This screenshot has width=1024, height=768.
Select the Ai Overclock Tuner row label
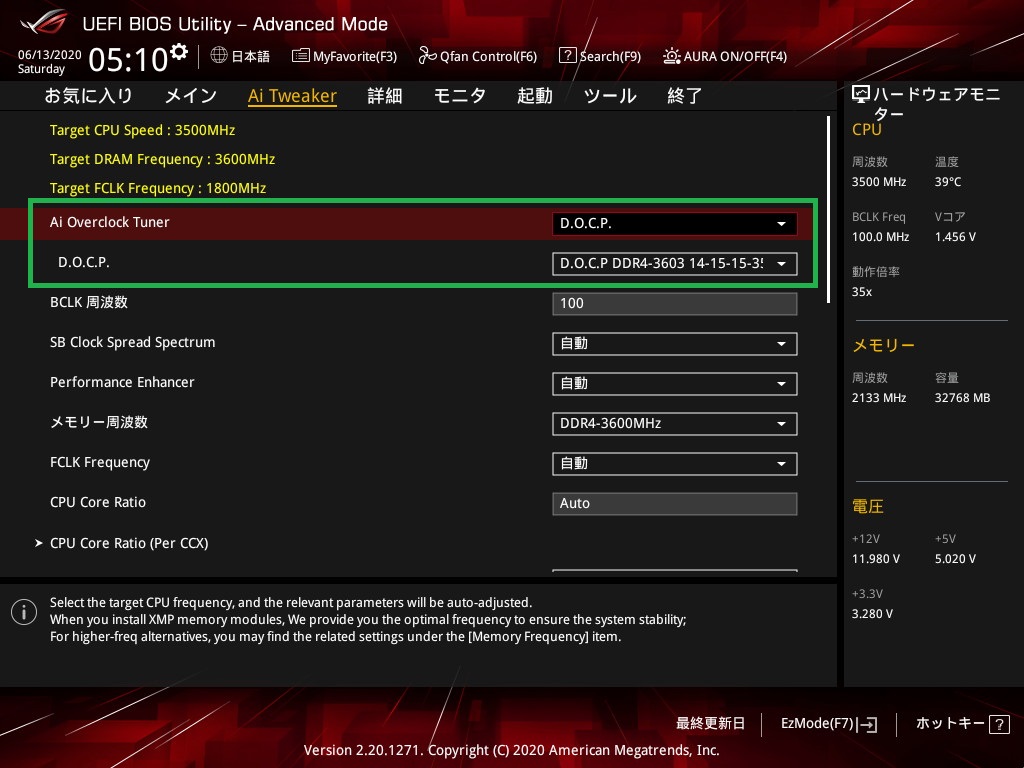pos(110,222)
